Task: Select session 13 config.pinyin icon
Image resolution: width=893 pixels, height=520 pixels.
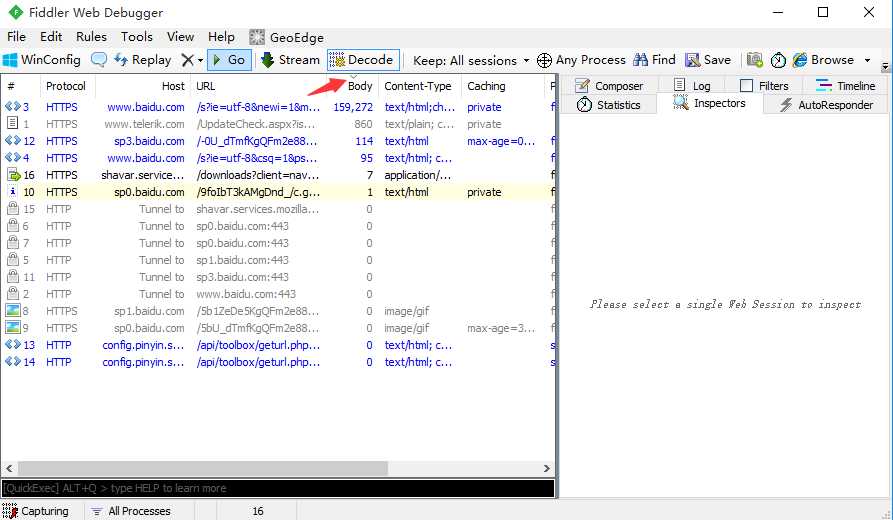Action: click(13, 345)
